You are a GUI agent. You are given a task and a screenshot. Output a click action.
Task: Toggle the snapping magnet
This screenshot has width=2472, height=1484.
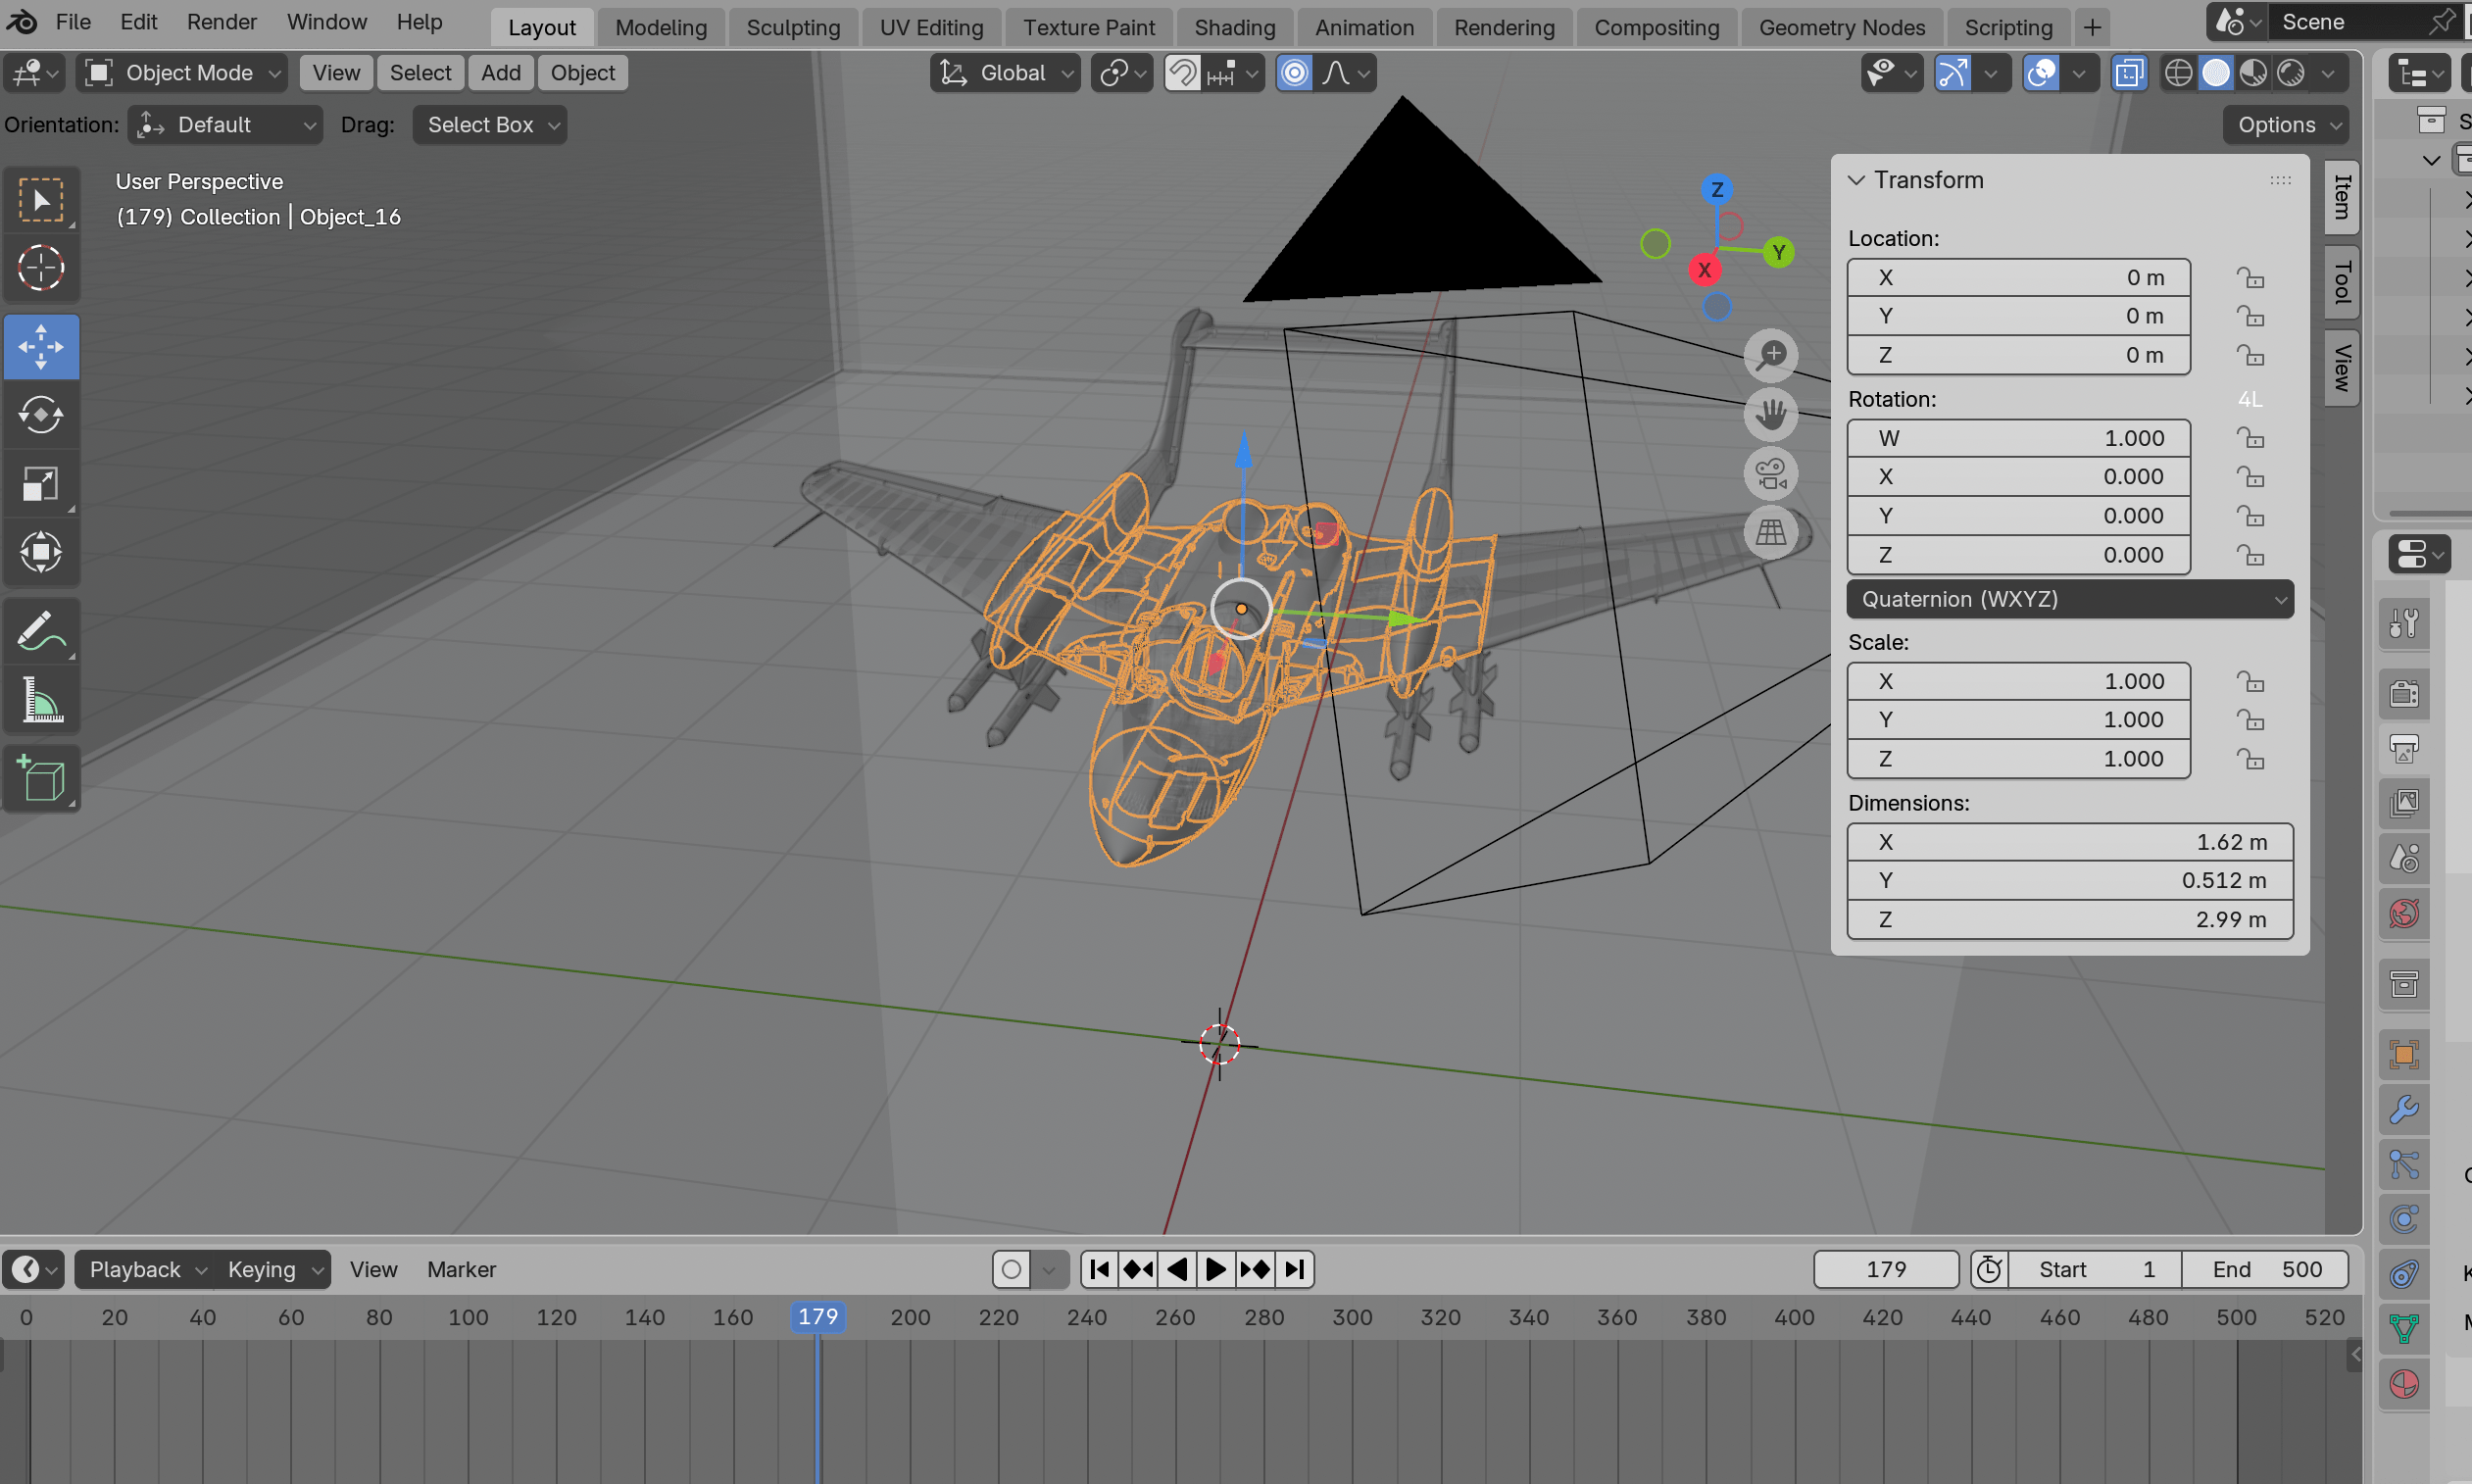click(x=1183, y=73)
